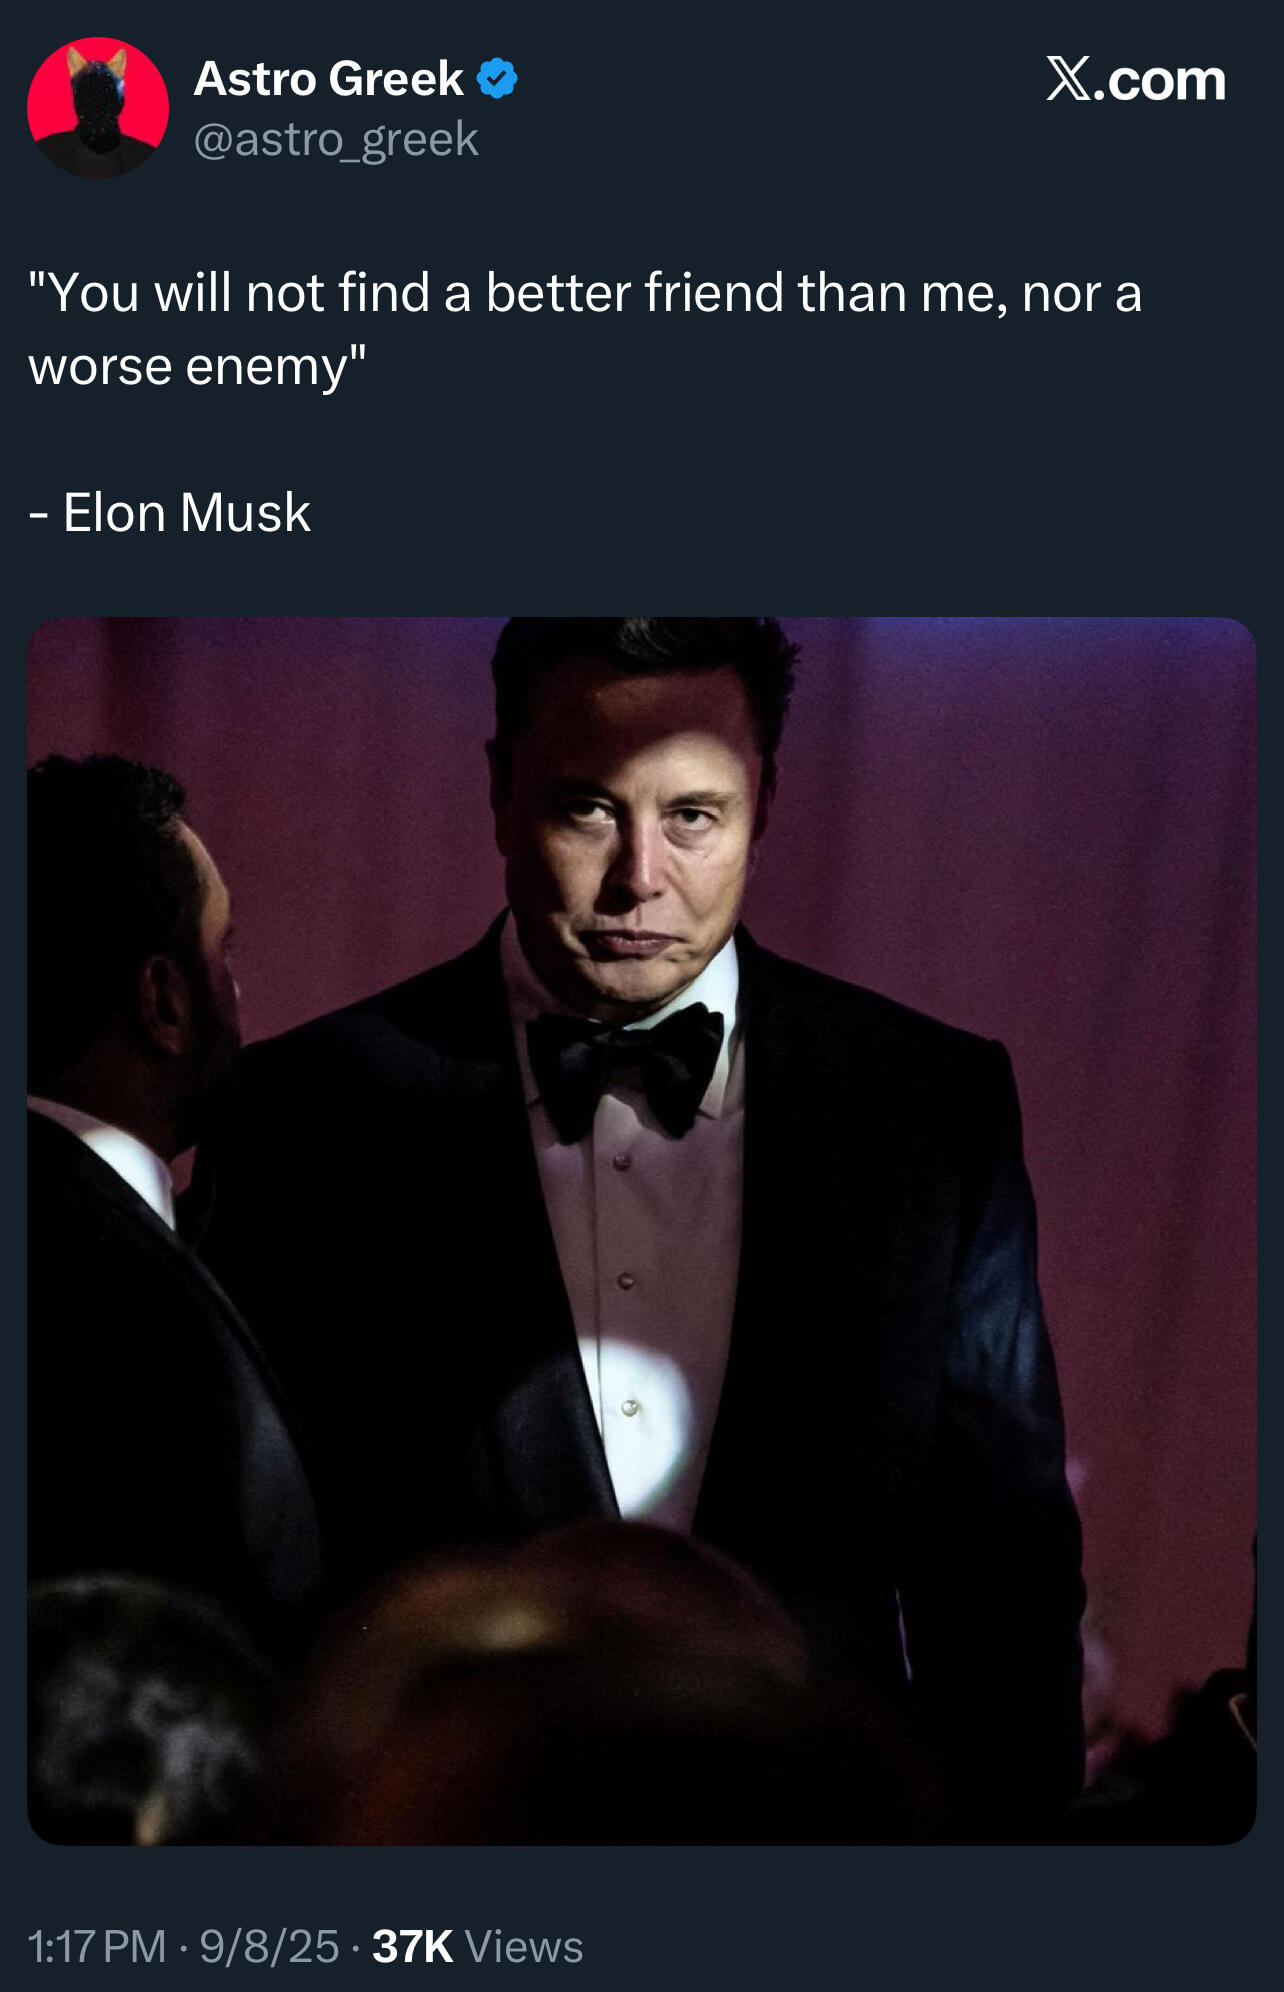Open the @astro_greek handle link
This screenshot has height=1992, width=1284.
click(x=336, y=139)
